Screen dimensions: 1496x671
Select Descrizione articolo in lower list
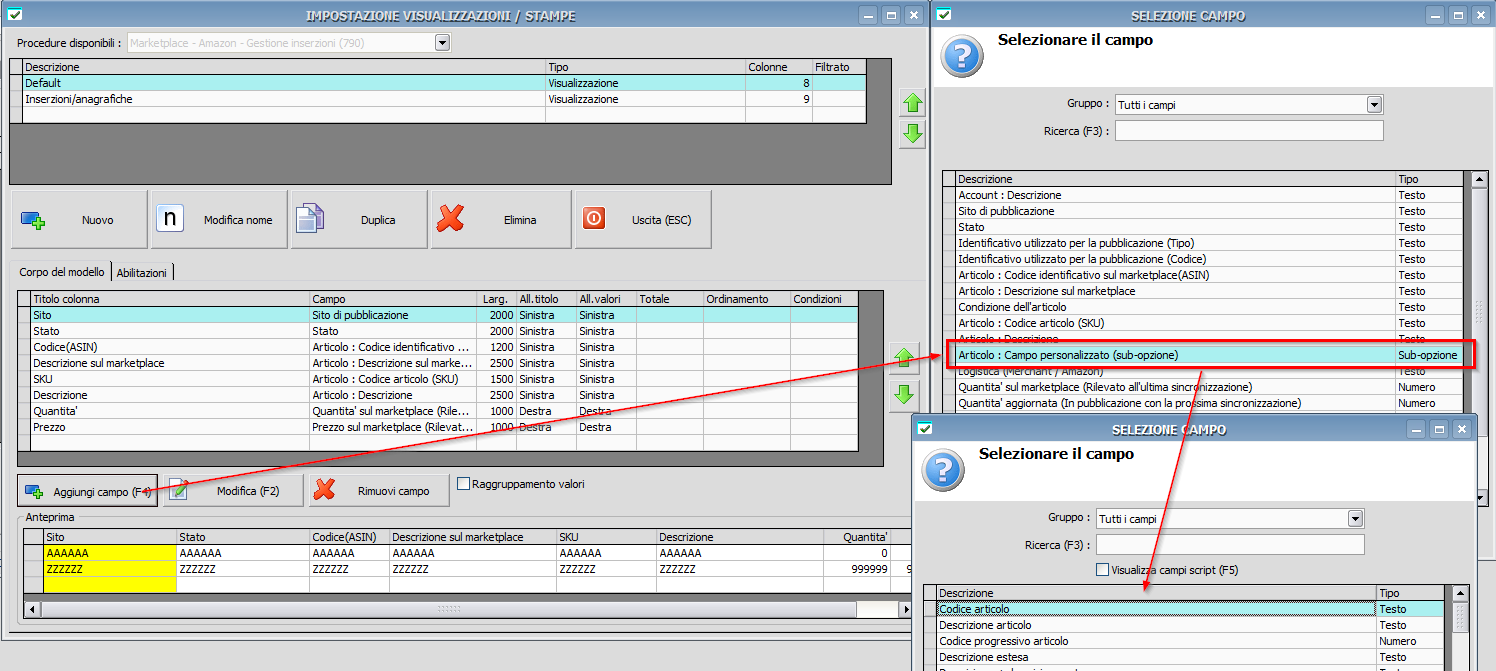(x=1184, y=625)
